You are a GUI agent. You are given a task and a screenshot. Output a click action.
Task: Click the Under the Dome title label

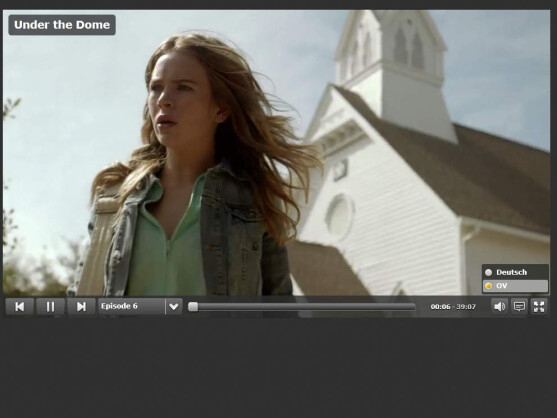click(x=62, y=25)
